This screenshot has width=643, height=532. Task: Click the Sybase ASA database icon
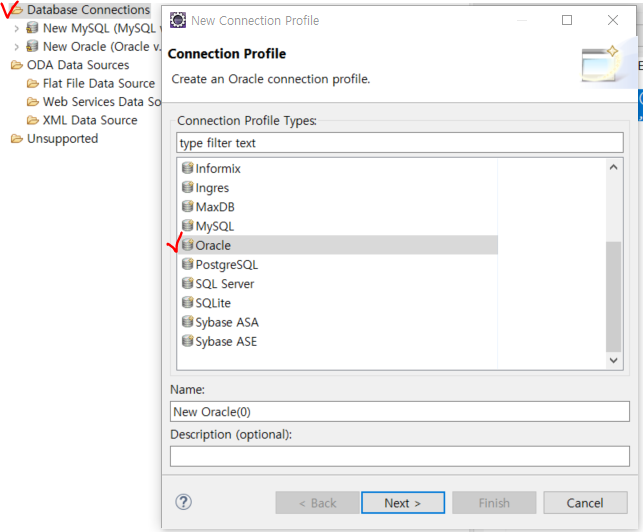coord(187,322)
